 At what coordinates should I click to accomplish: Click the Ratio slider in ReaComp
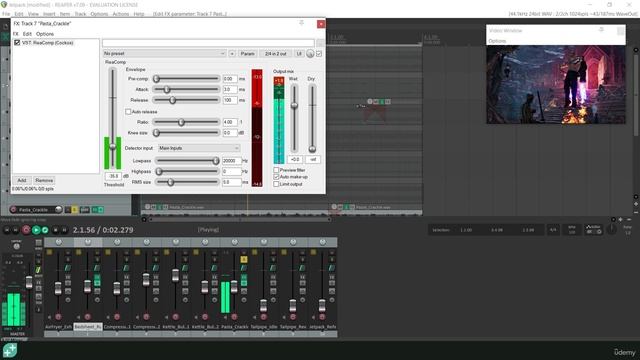186,122
